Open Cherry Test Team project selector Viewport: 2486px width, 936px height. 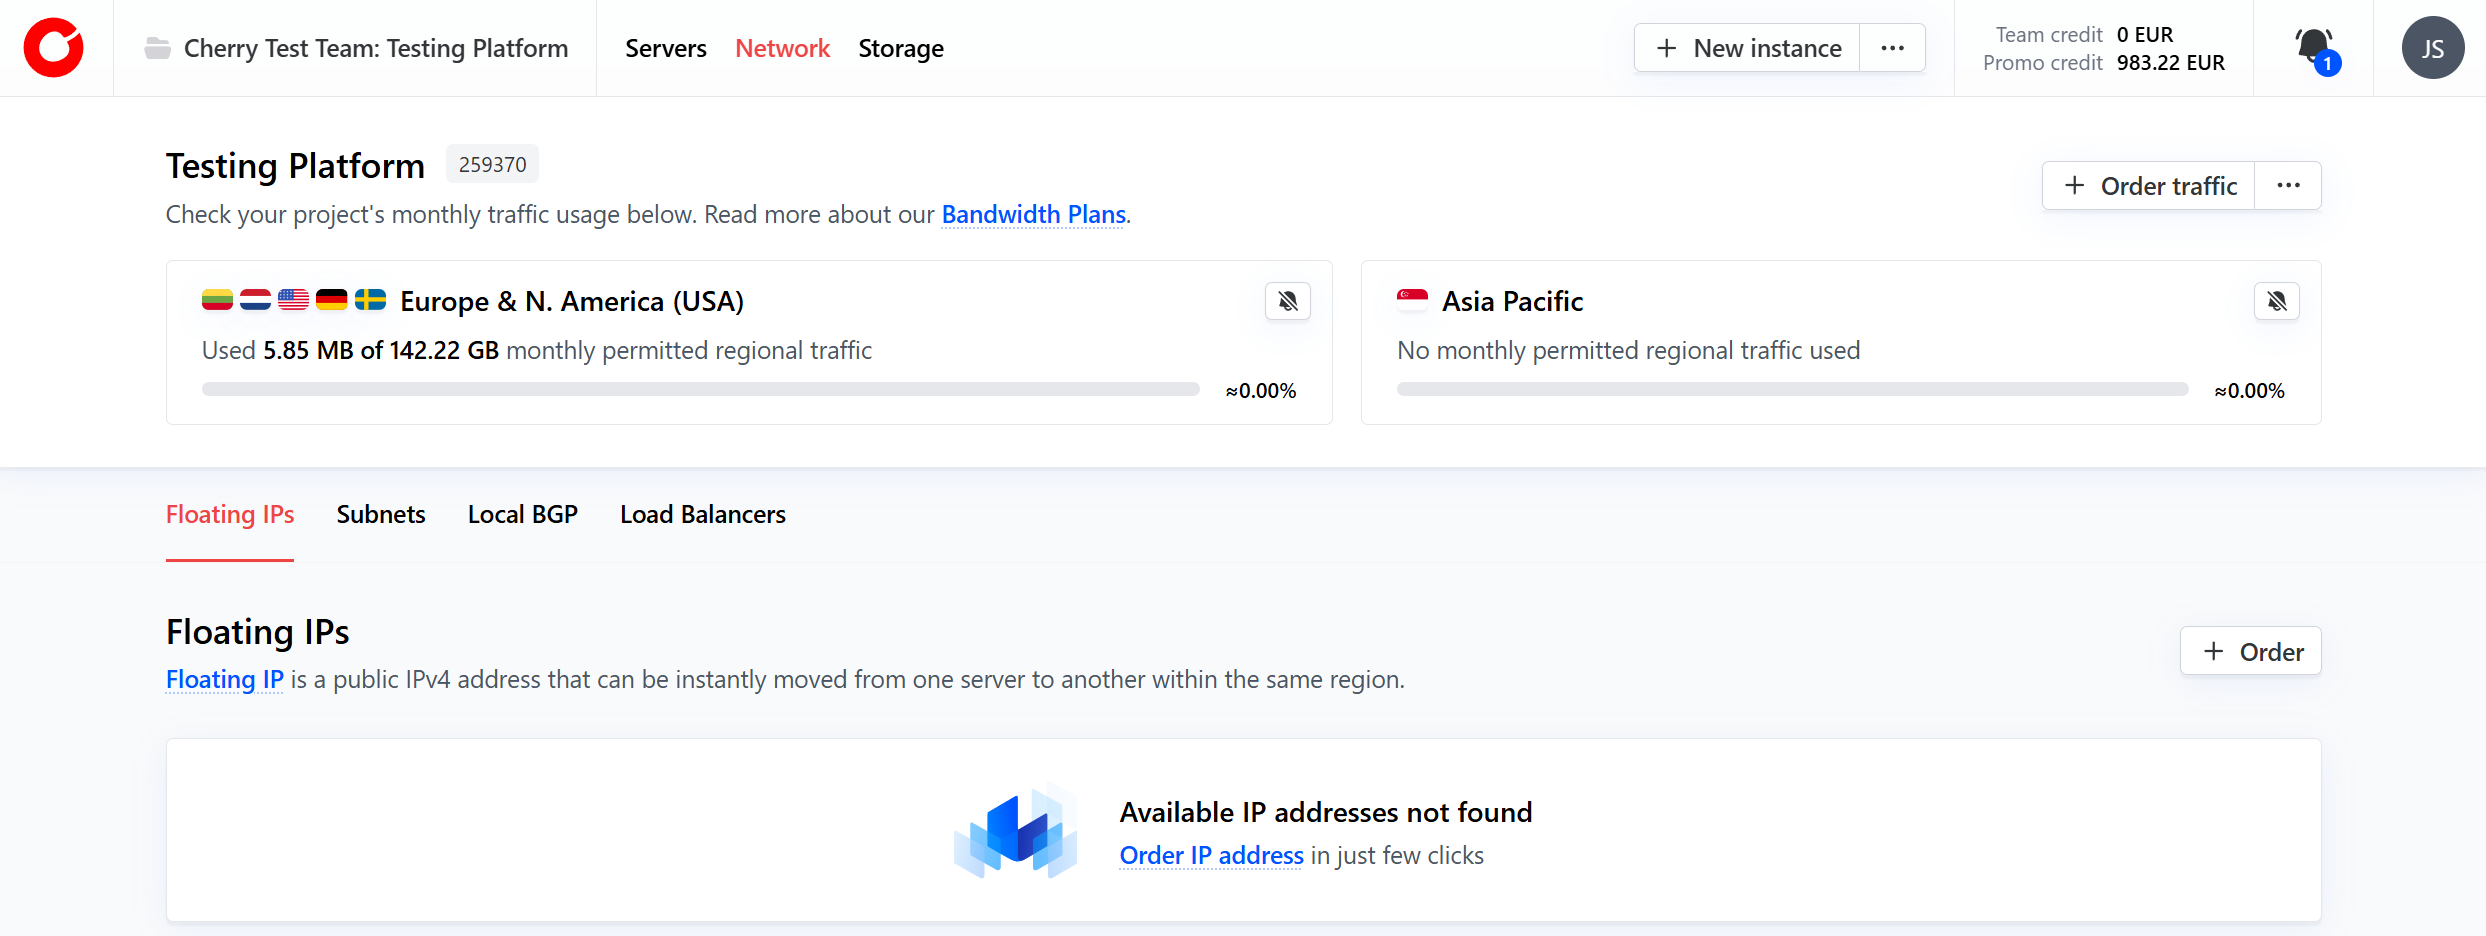(x=375, y=48)
